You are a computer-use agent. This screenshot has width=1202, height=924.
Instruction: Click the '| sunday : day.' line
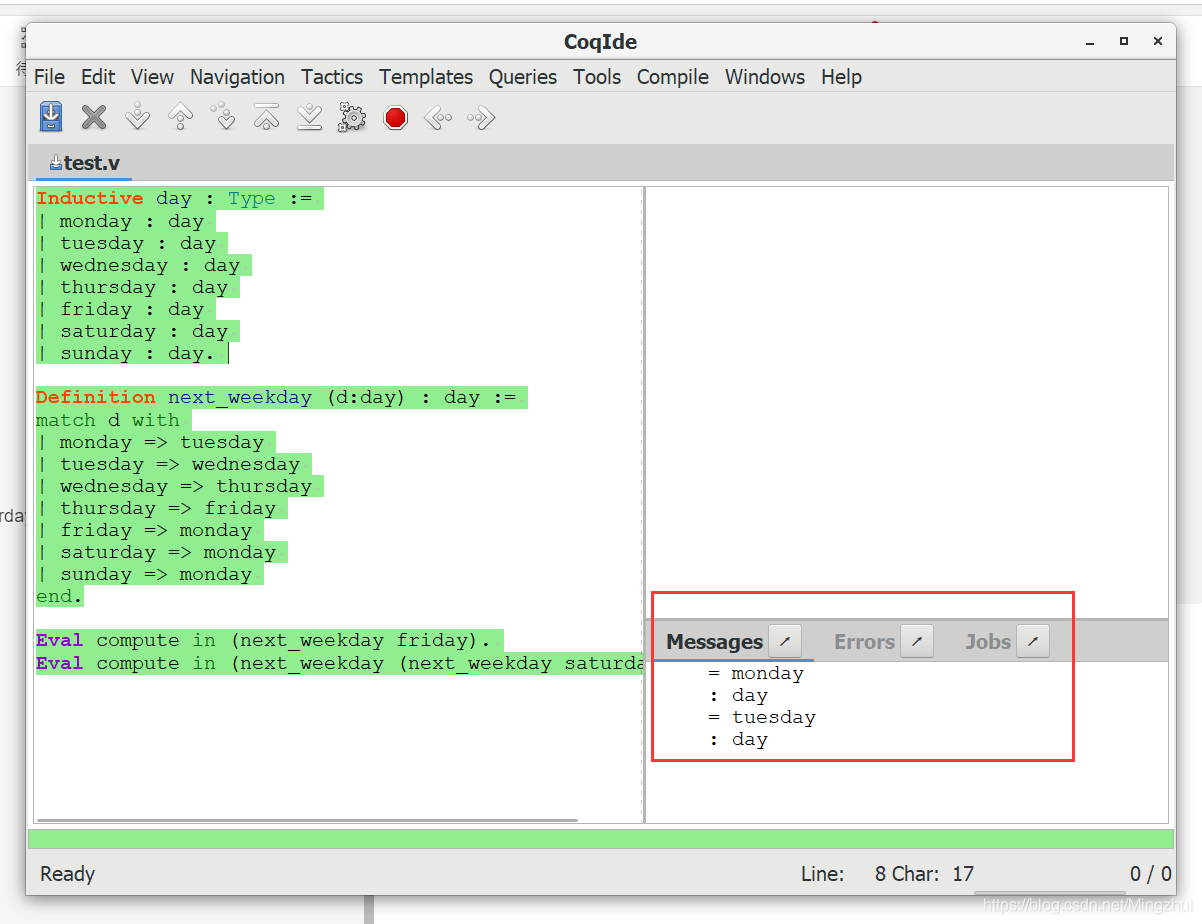tap(126, 353)
